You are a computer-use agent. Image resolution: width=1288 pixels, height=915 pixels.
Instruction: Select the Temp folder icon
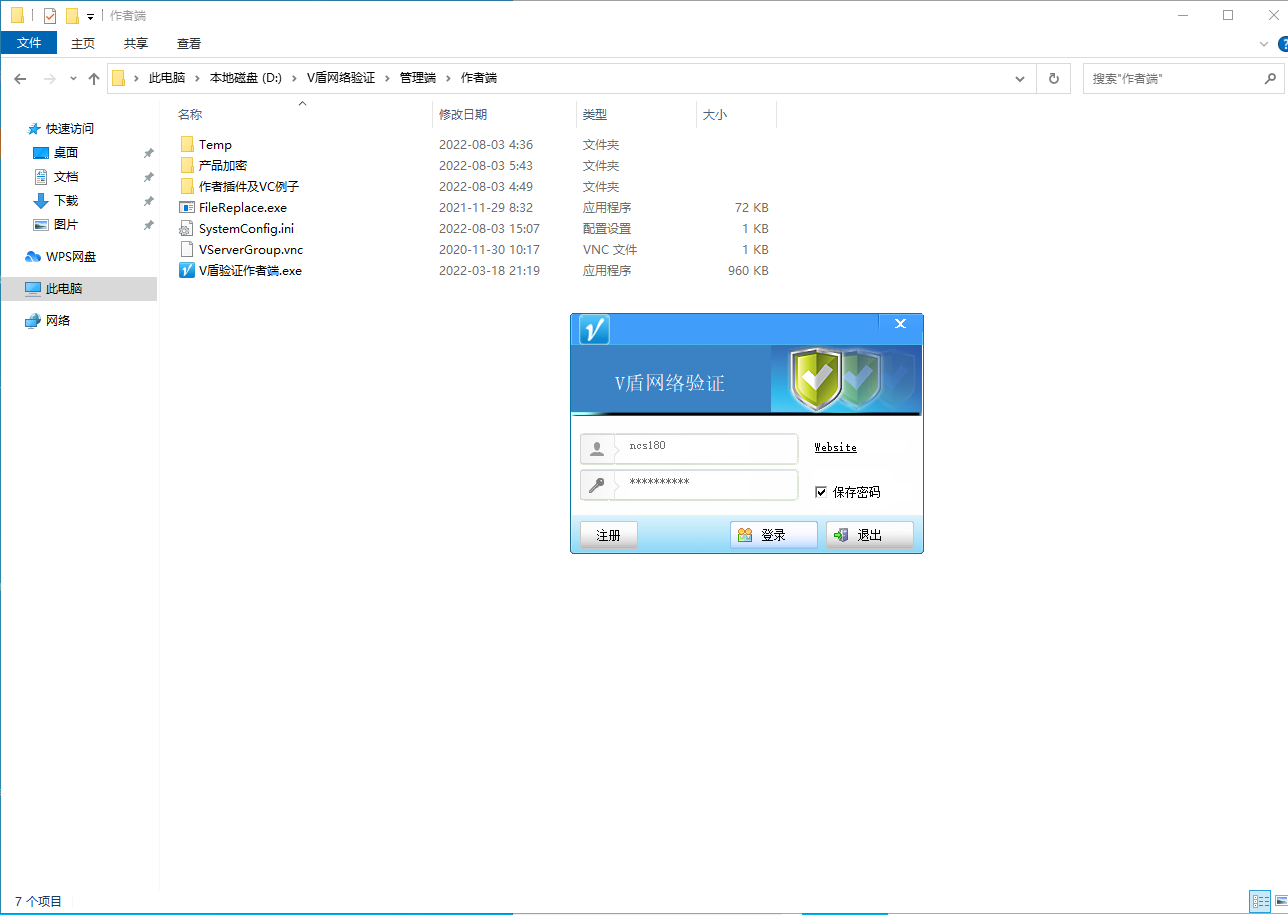point(187,145)
